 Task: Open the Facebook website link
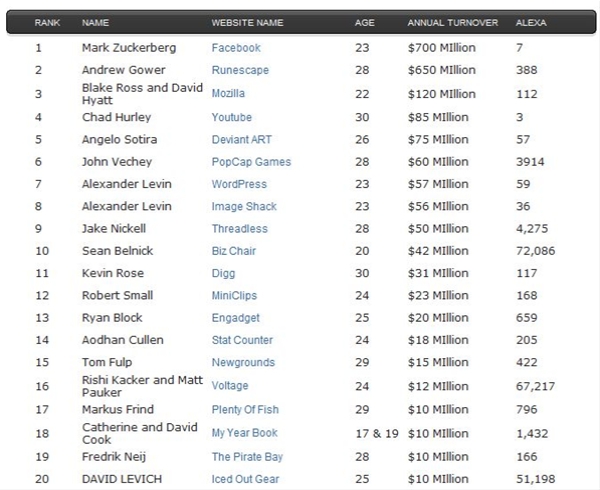point(236,48)
